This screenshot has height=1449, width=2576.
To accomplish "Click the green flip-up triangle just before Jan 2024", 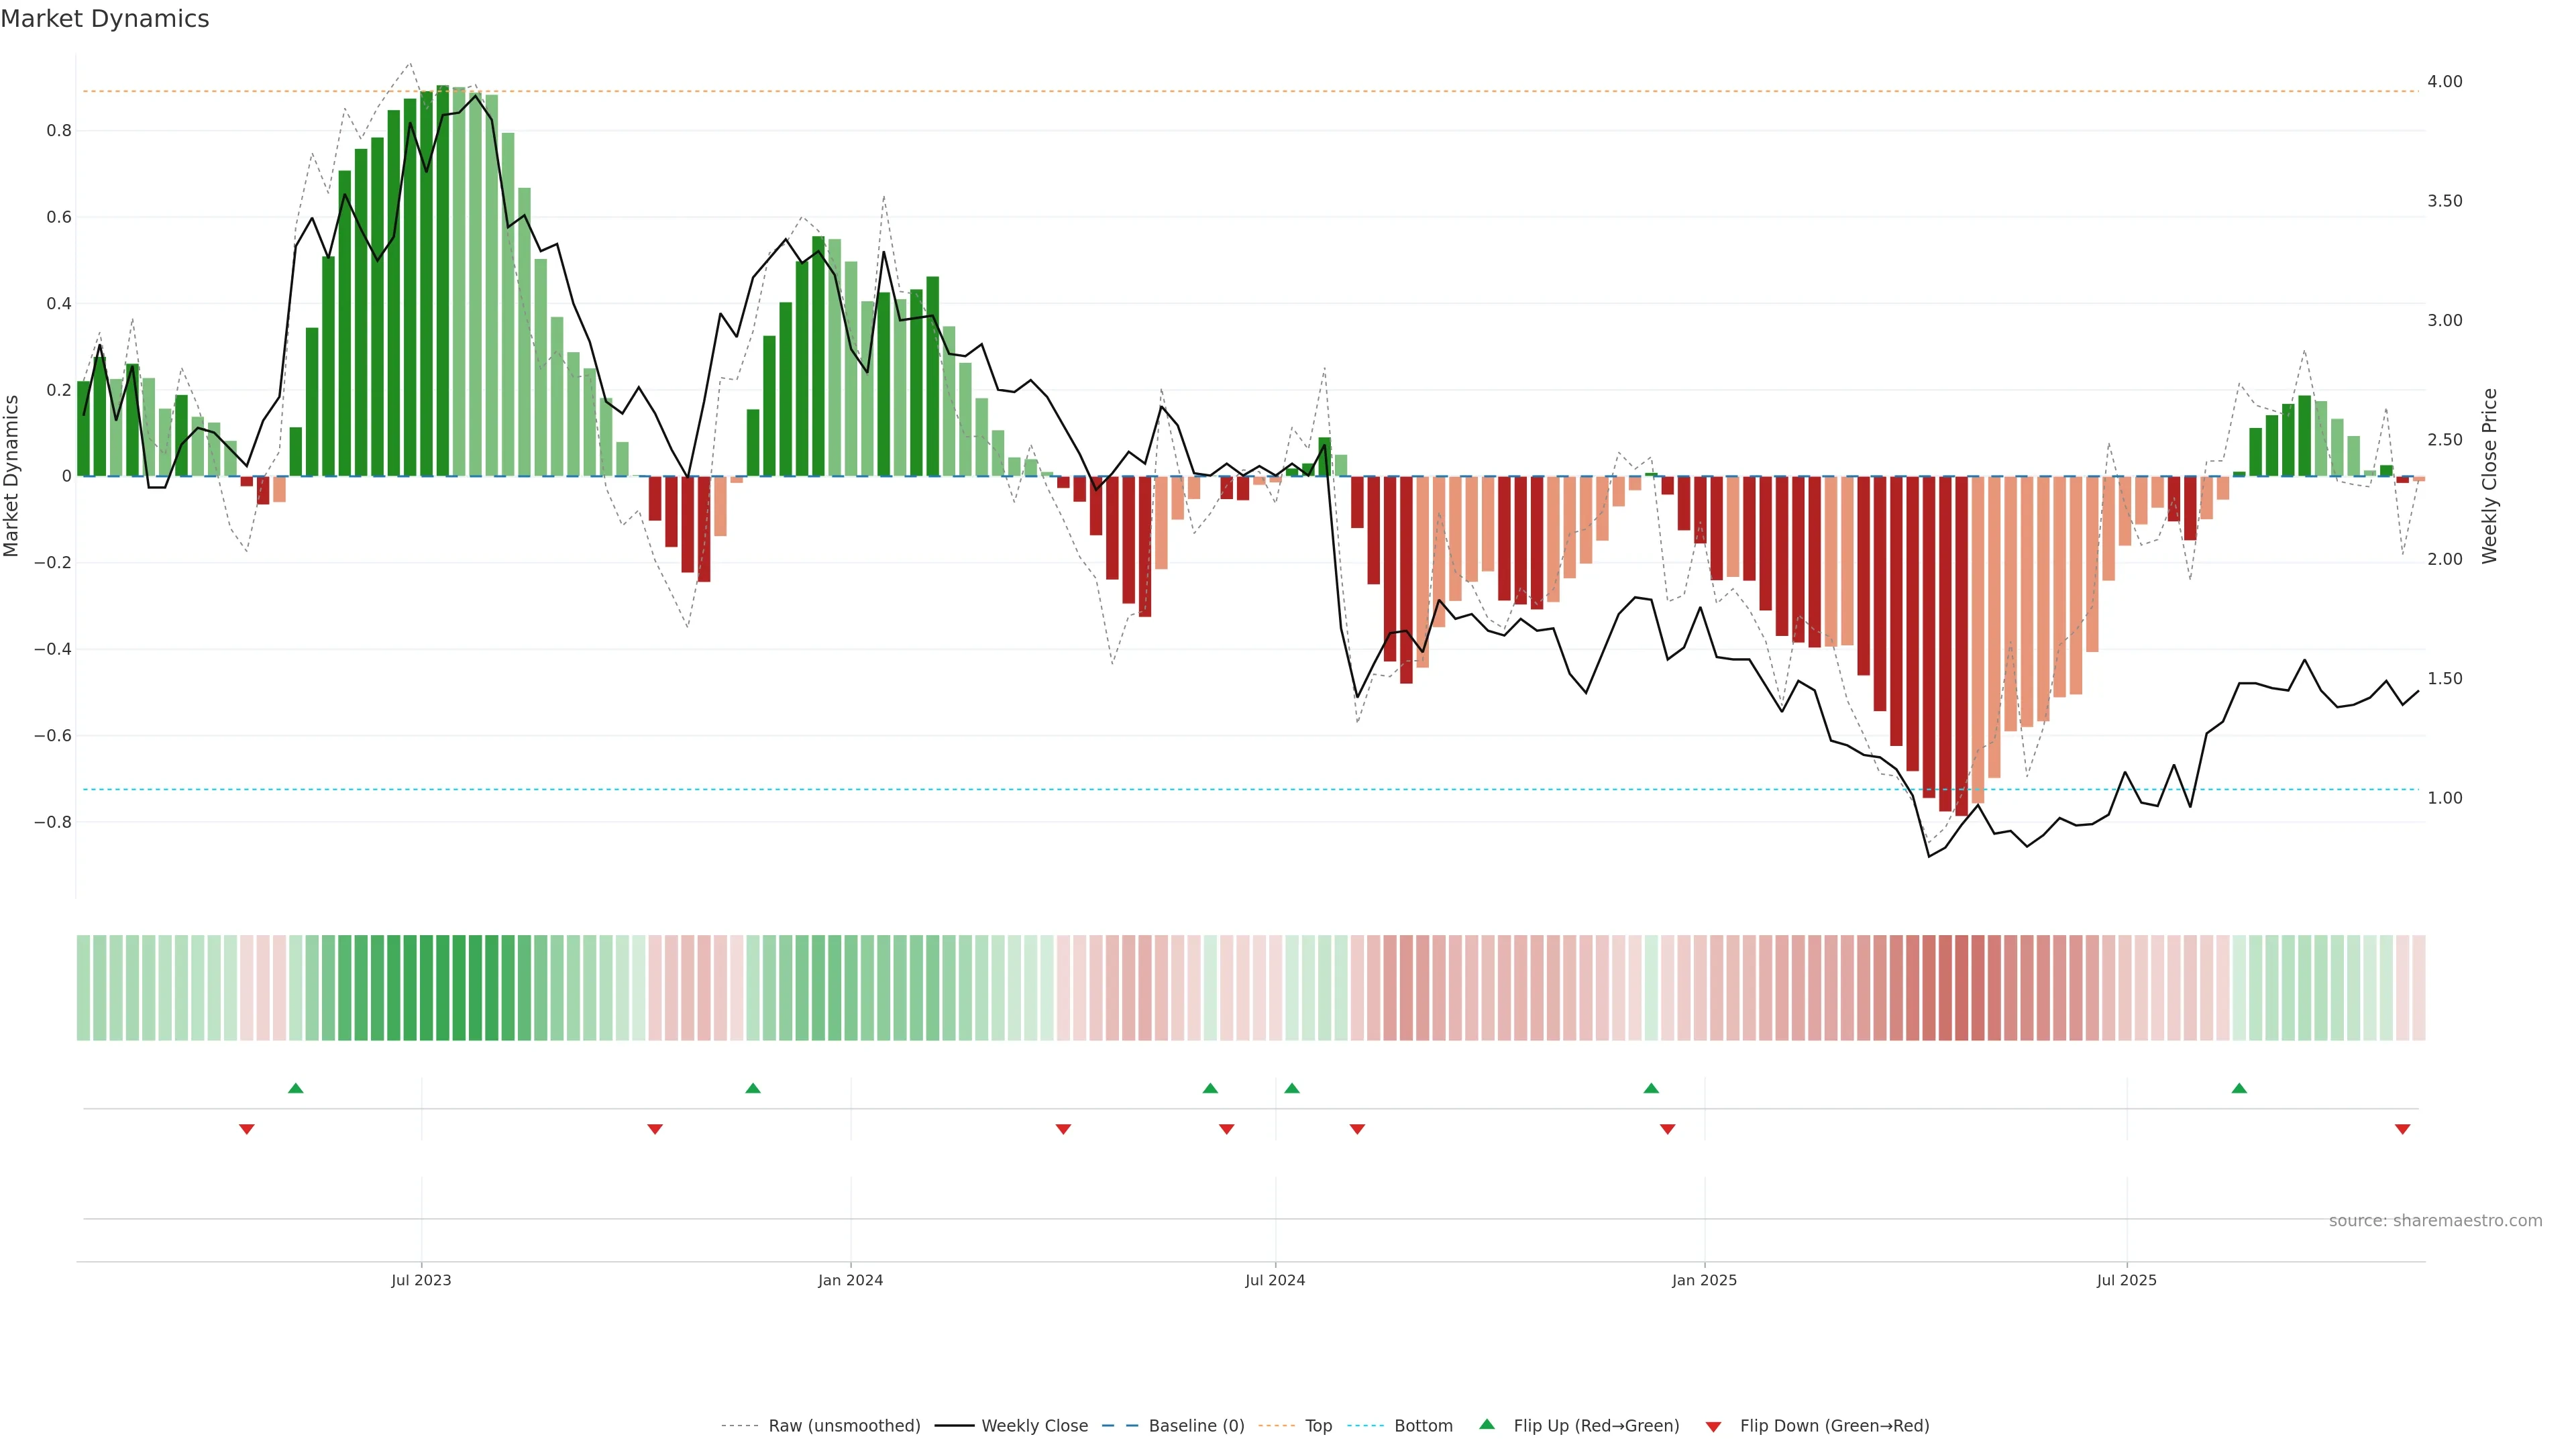I will point(753,1088).
